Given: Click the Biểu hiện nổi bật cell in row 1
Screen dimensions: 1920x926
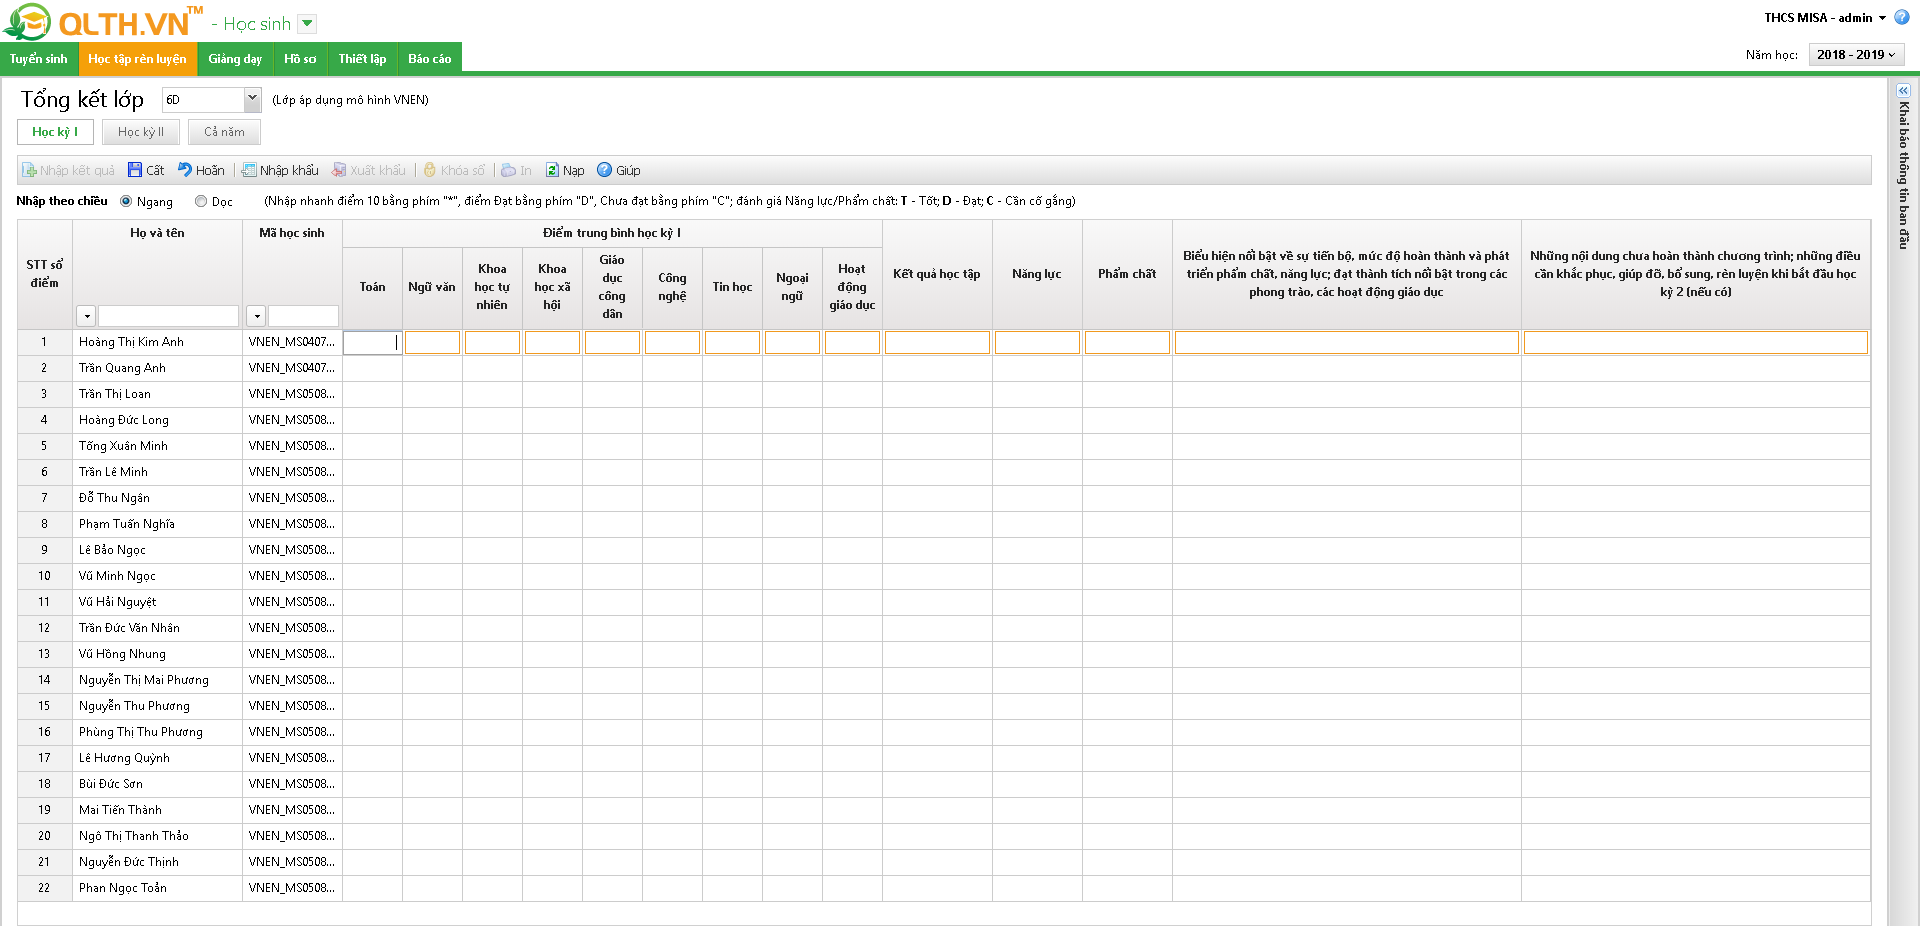Looking at the screenshot, I should 1347,343.
